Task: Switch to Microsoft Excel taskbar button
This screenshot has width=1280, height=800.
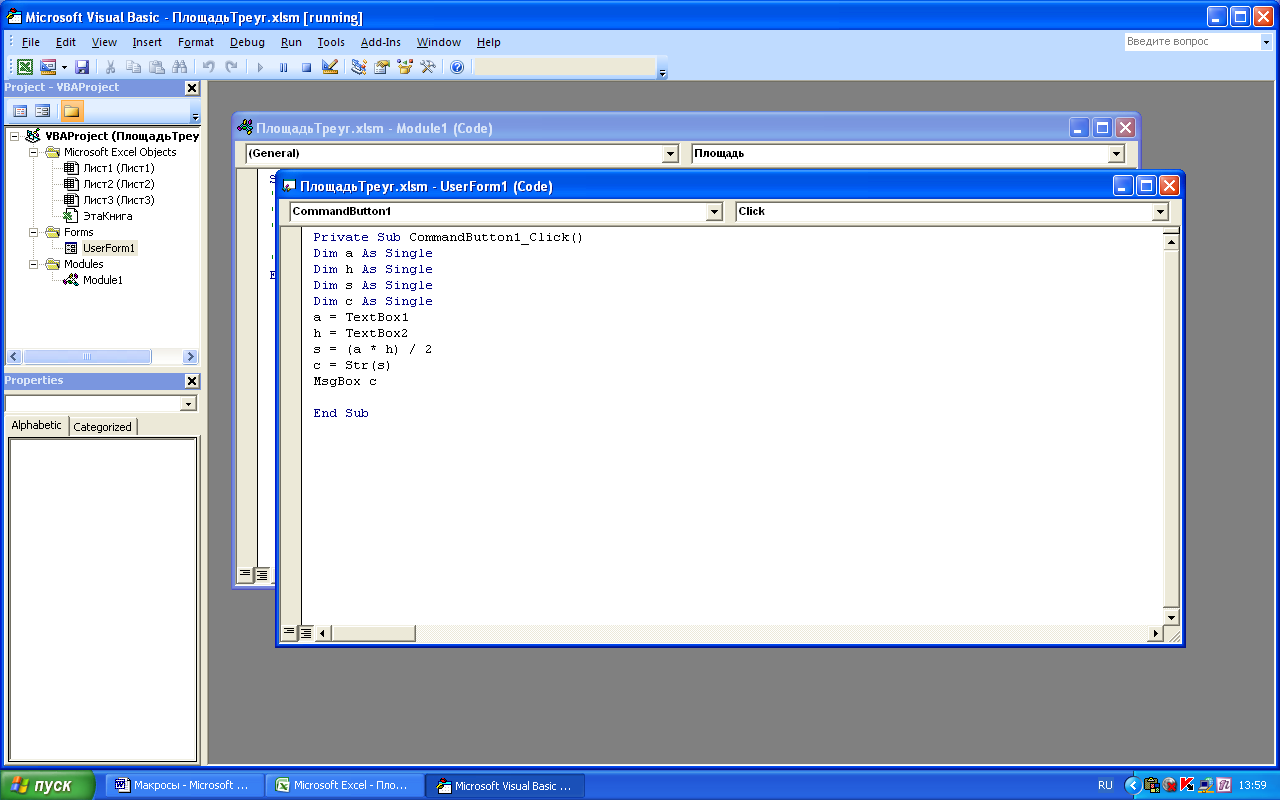Action: point(344,785)
